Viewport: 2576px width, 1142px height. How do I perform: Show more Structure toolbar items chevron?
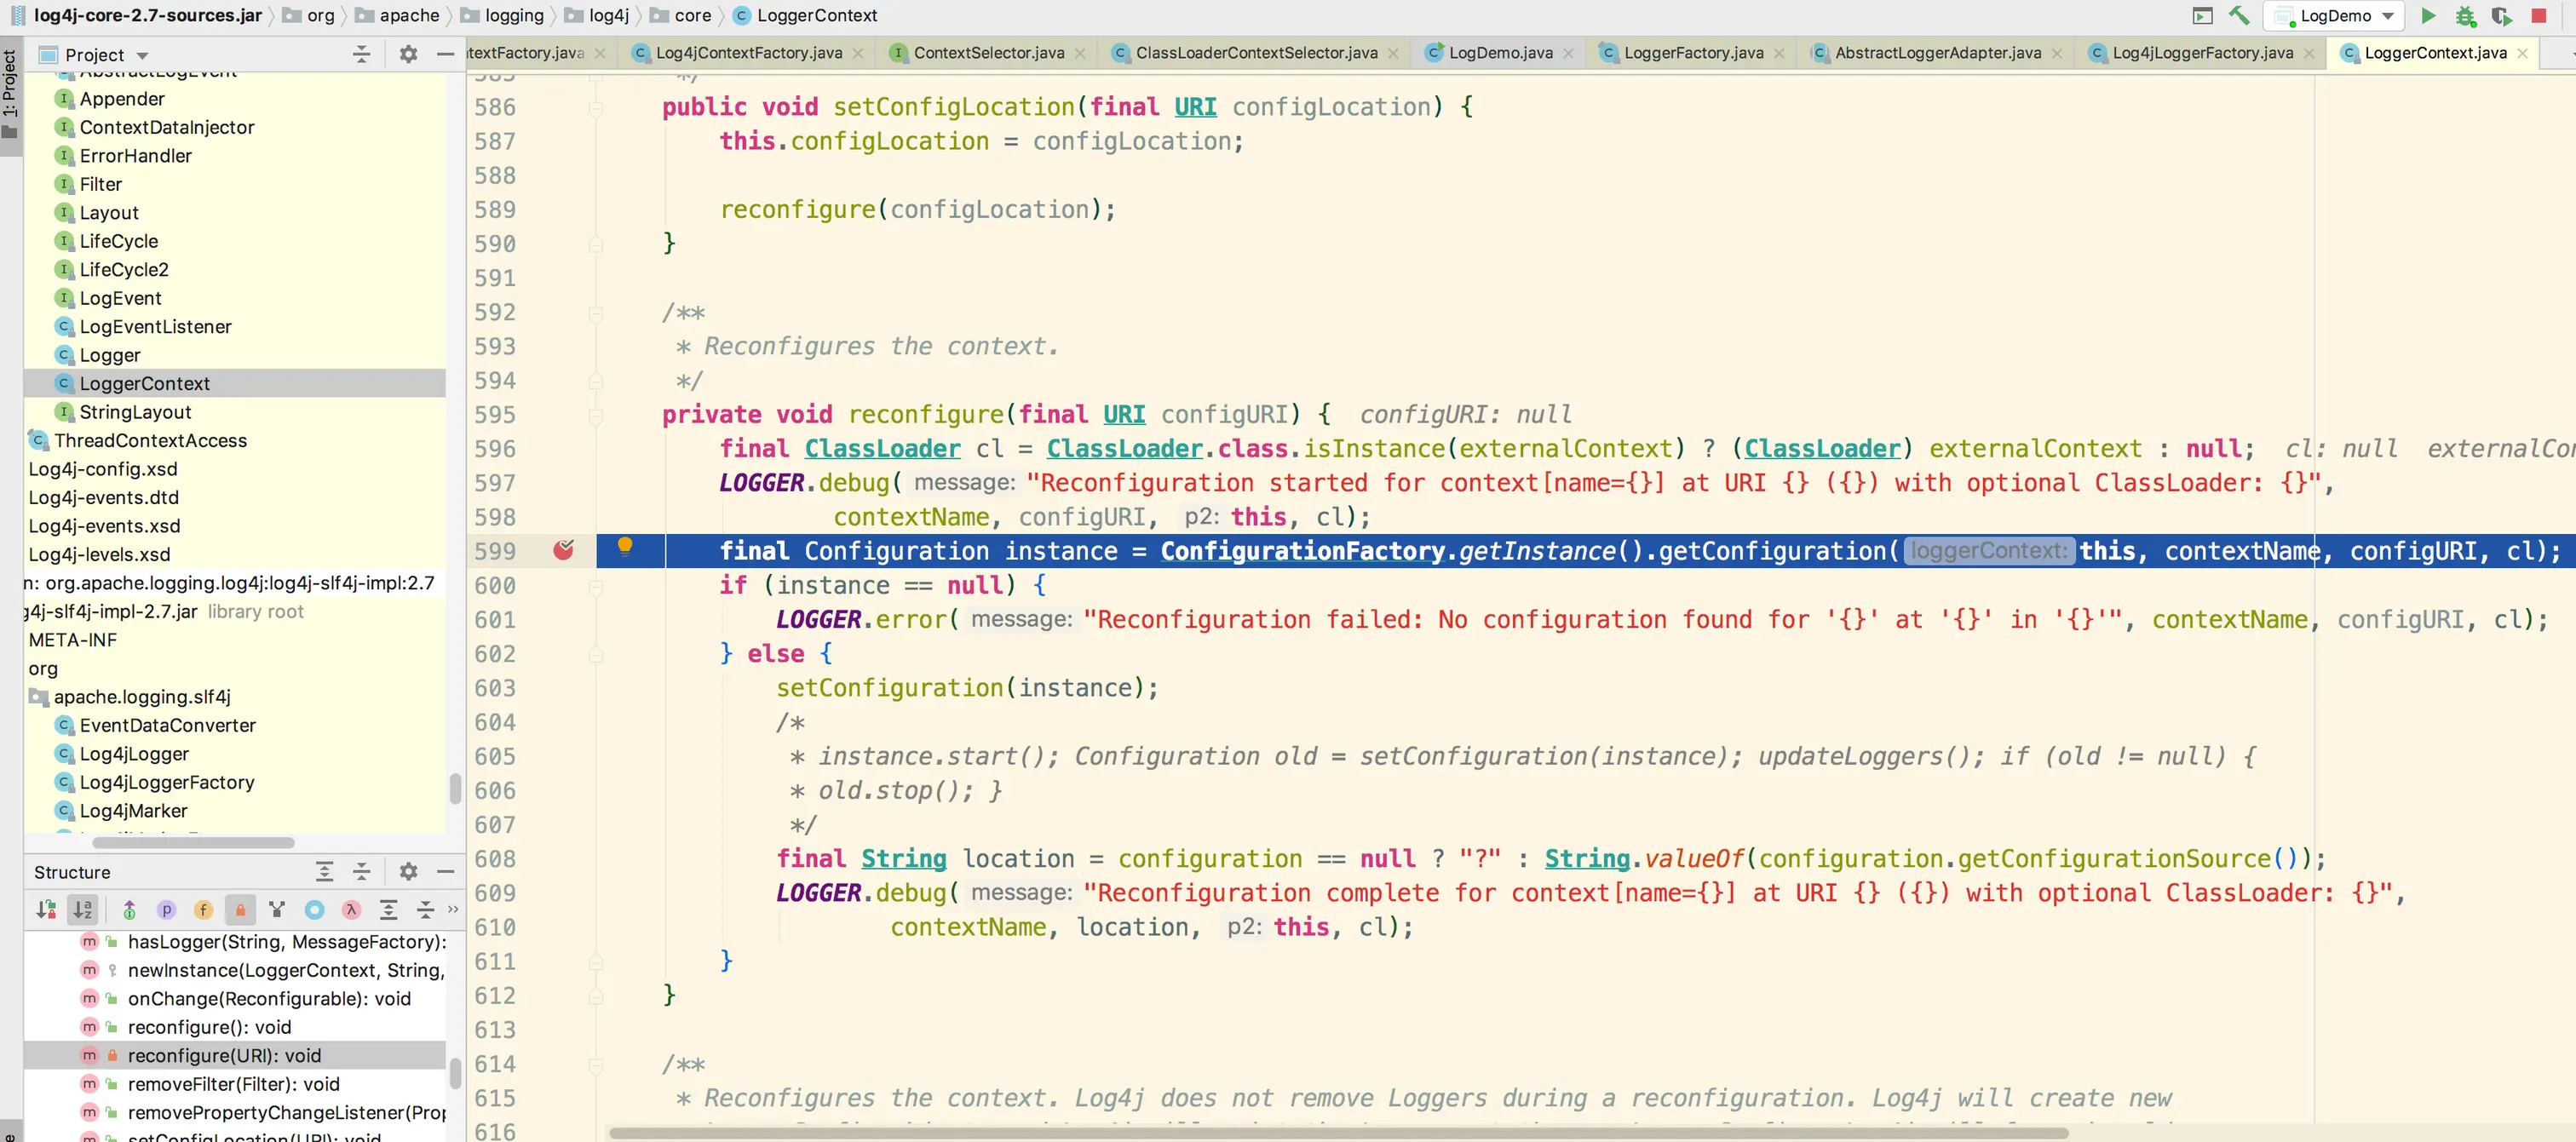[453, 909]
